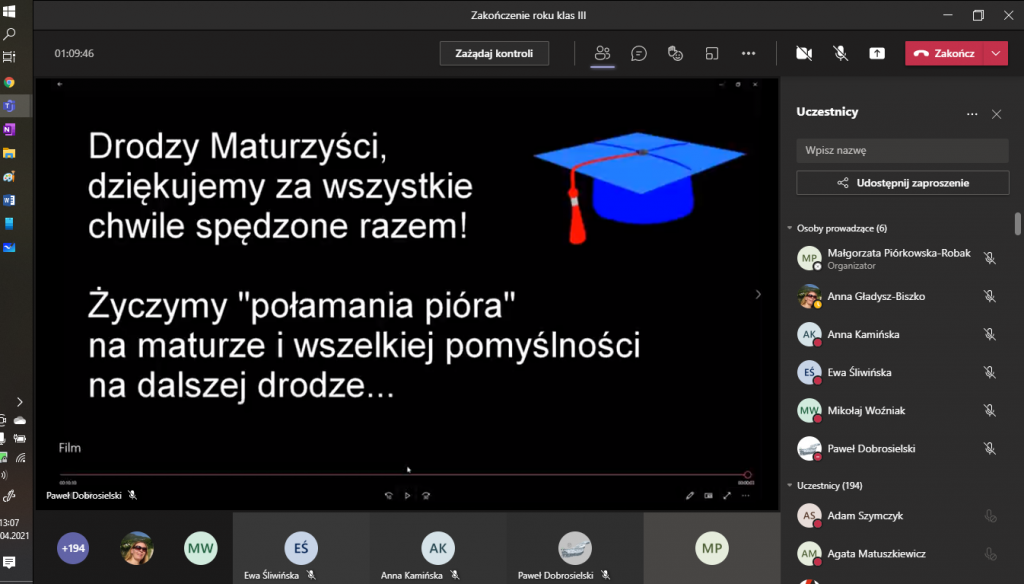Viewport: 1024px width, 584px height.
Task: Open the dropdown arrow beside Zakończ
Action: [995, 53]
